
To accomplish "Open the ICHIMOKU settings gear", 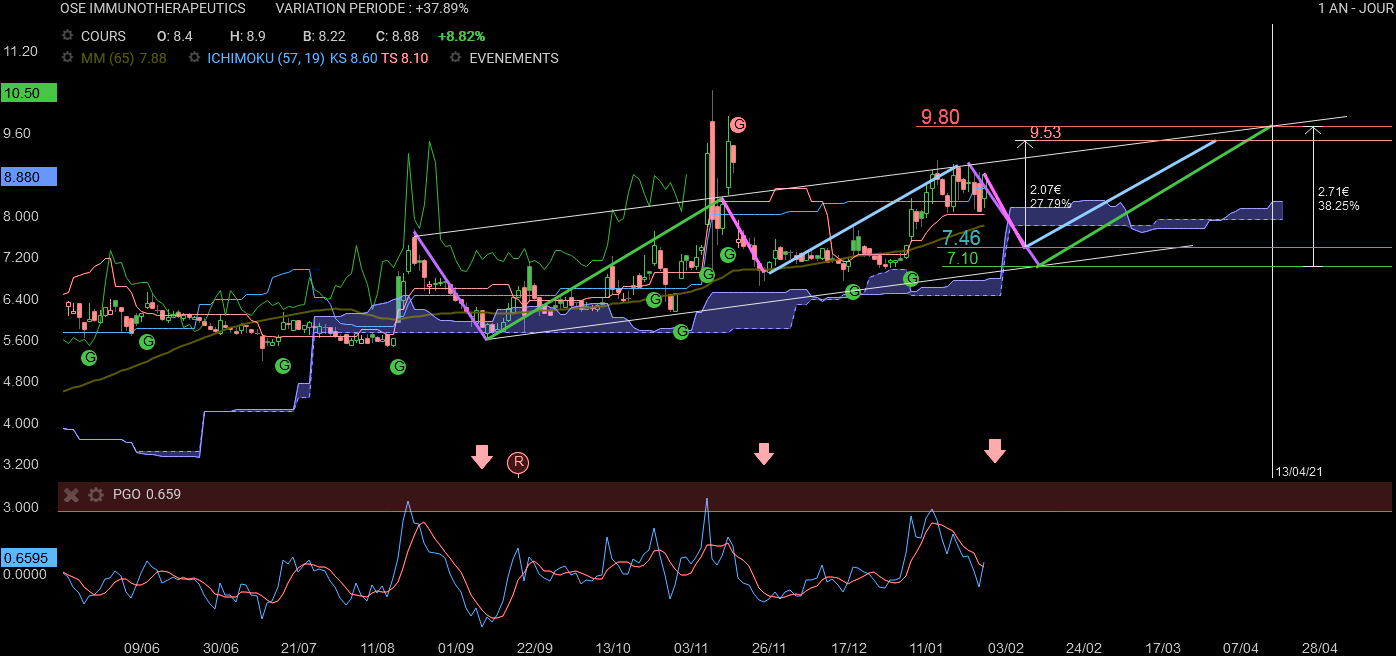I will pyautogui.click(x=193, y=58).
